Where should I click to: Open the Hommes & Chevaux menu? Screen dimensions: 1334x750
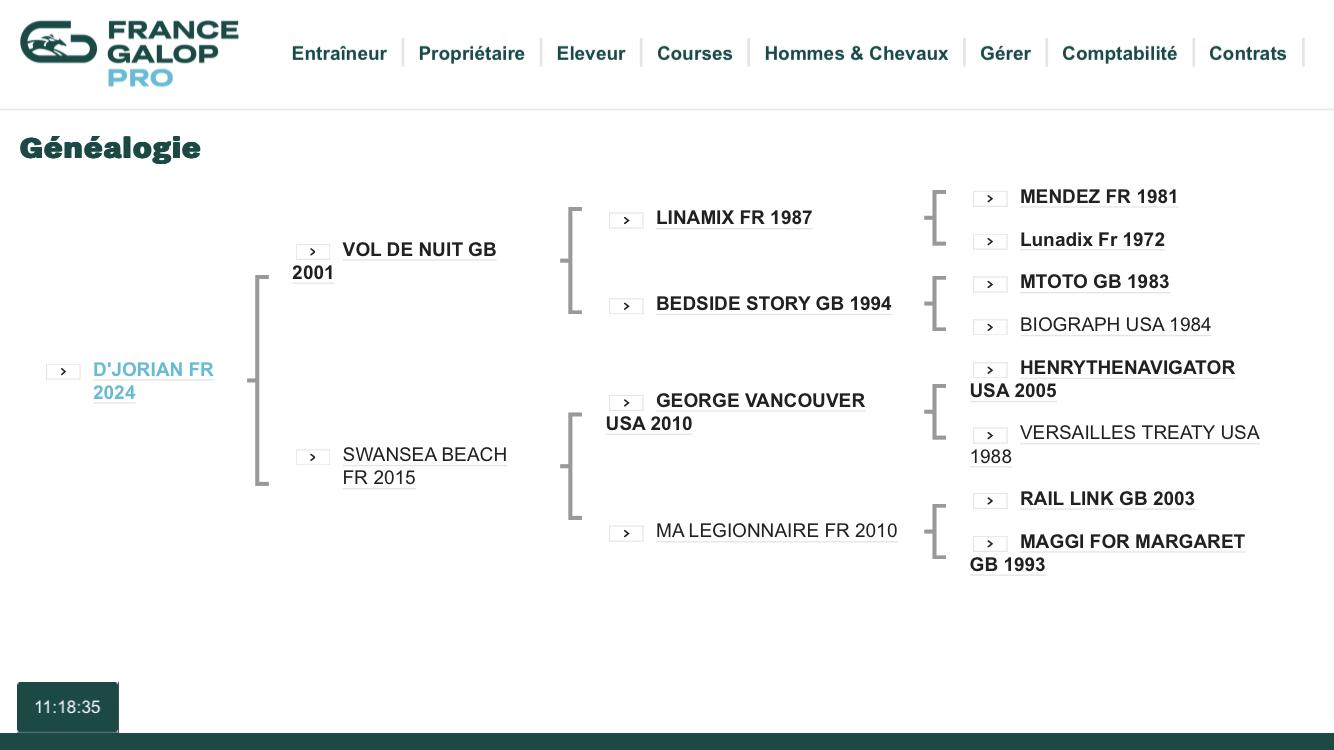point(856,54)
